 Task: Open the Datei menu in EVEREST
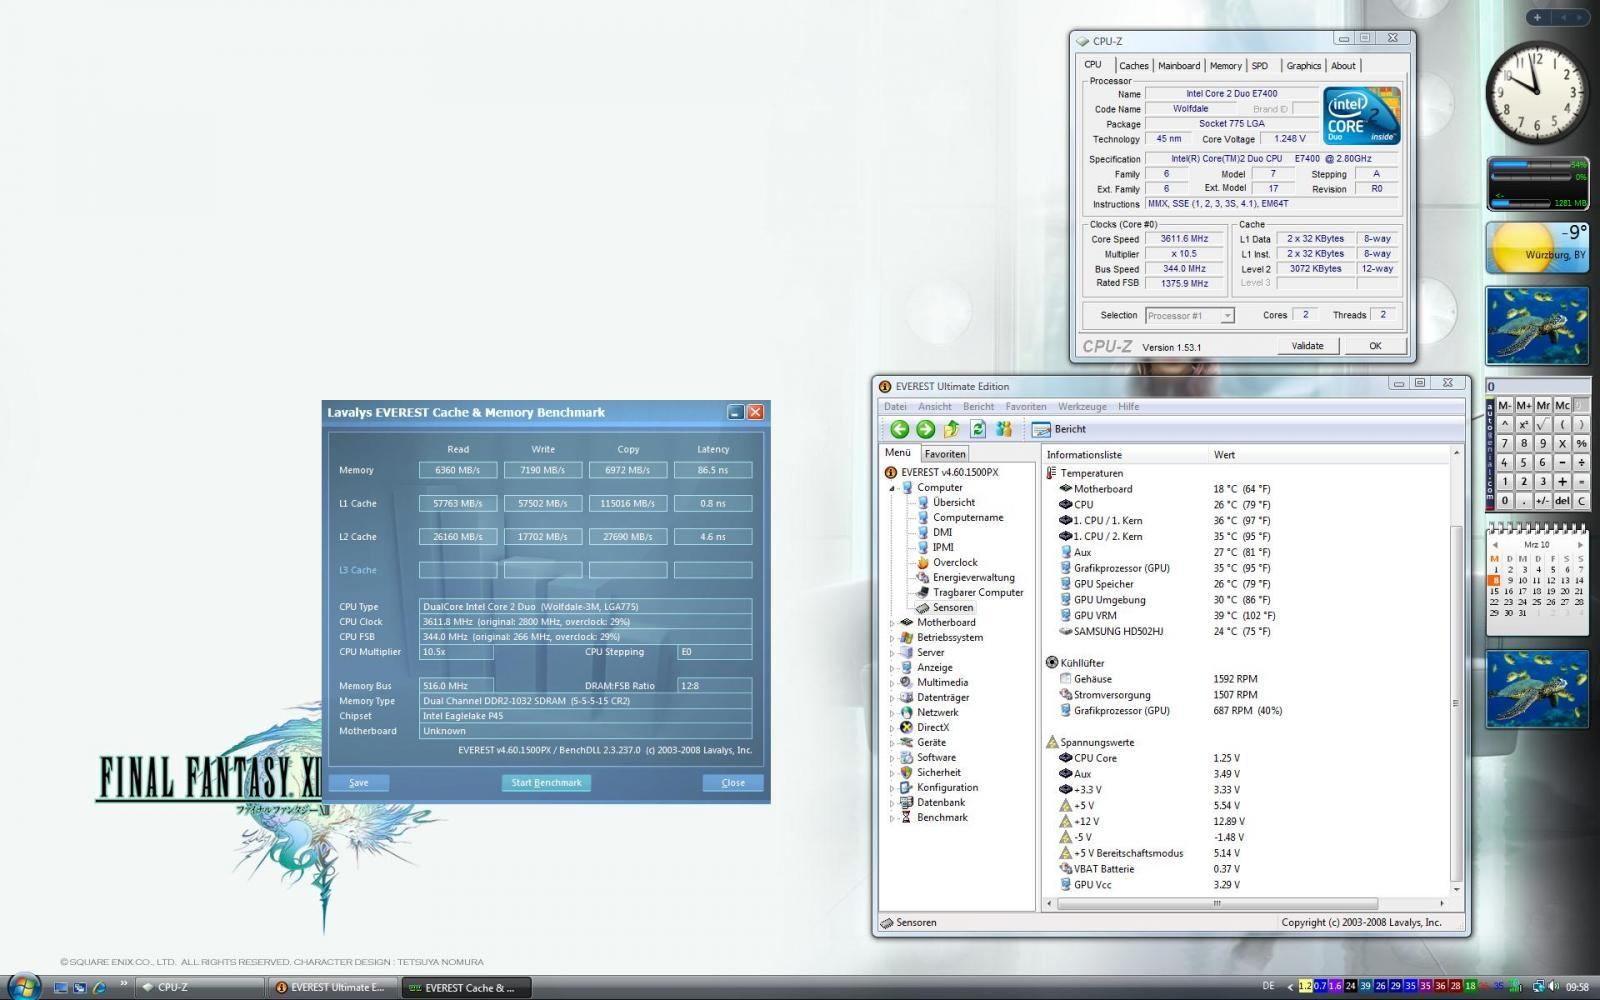click(895, 406)
